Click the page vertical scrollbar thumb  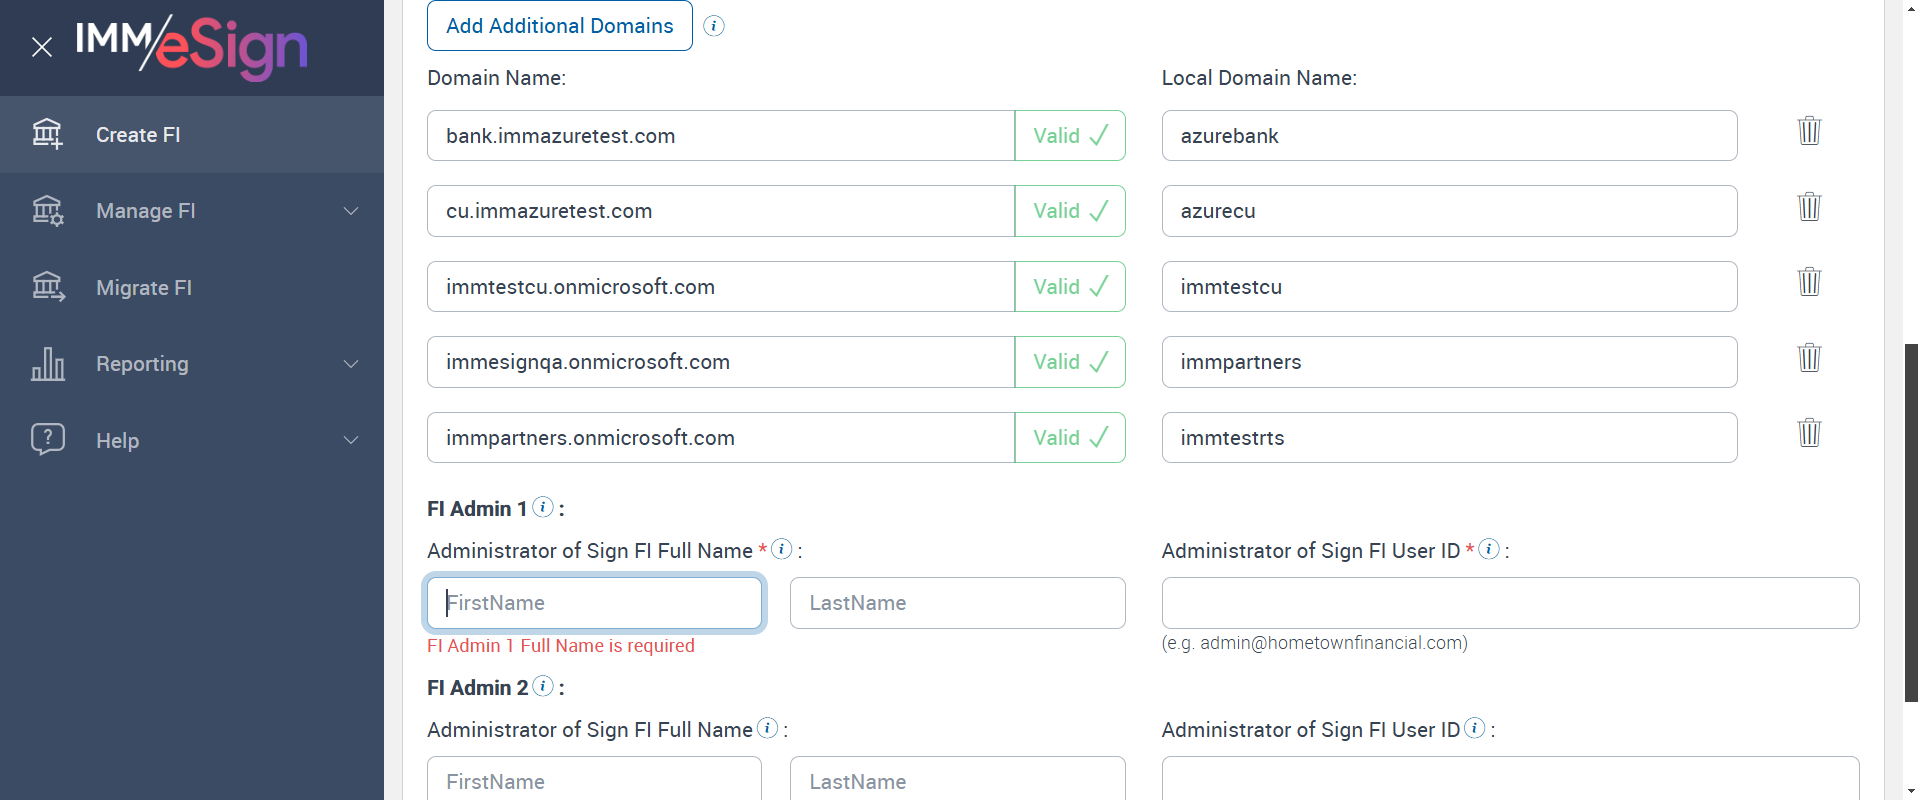(1911, 520)
